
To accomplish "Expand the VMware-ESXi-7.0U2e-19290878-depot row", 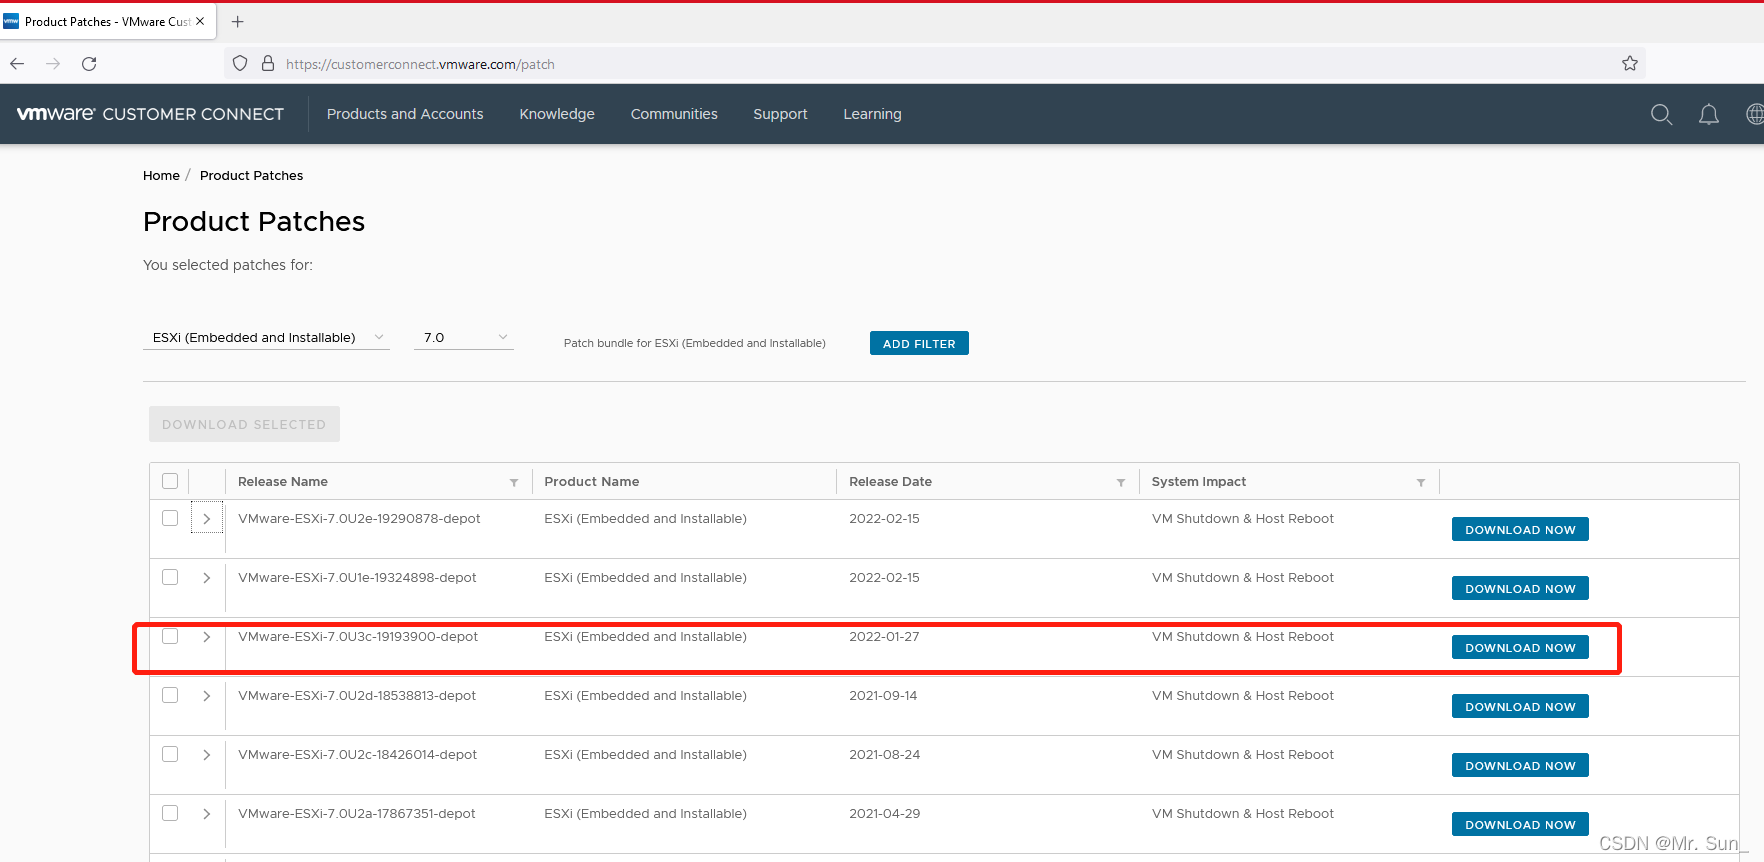I will click(x=207, y=518).
